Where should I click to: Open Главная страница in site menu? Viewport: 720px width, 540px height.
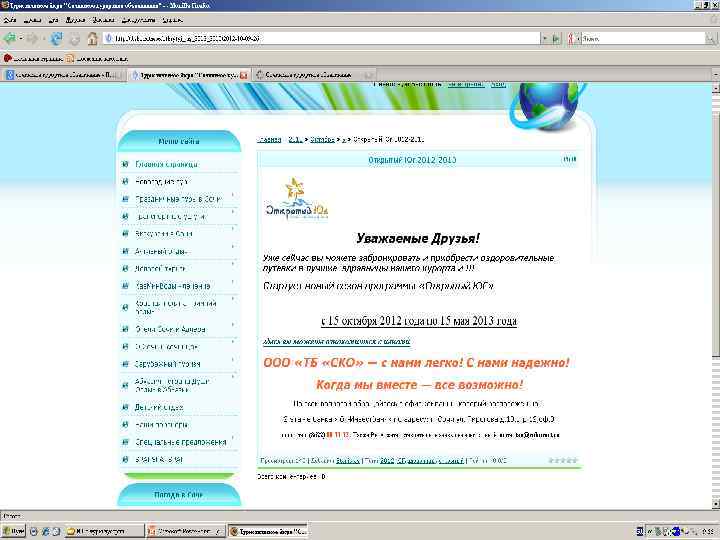167,164
